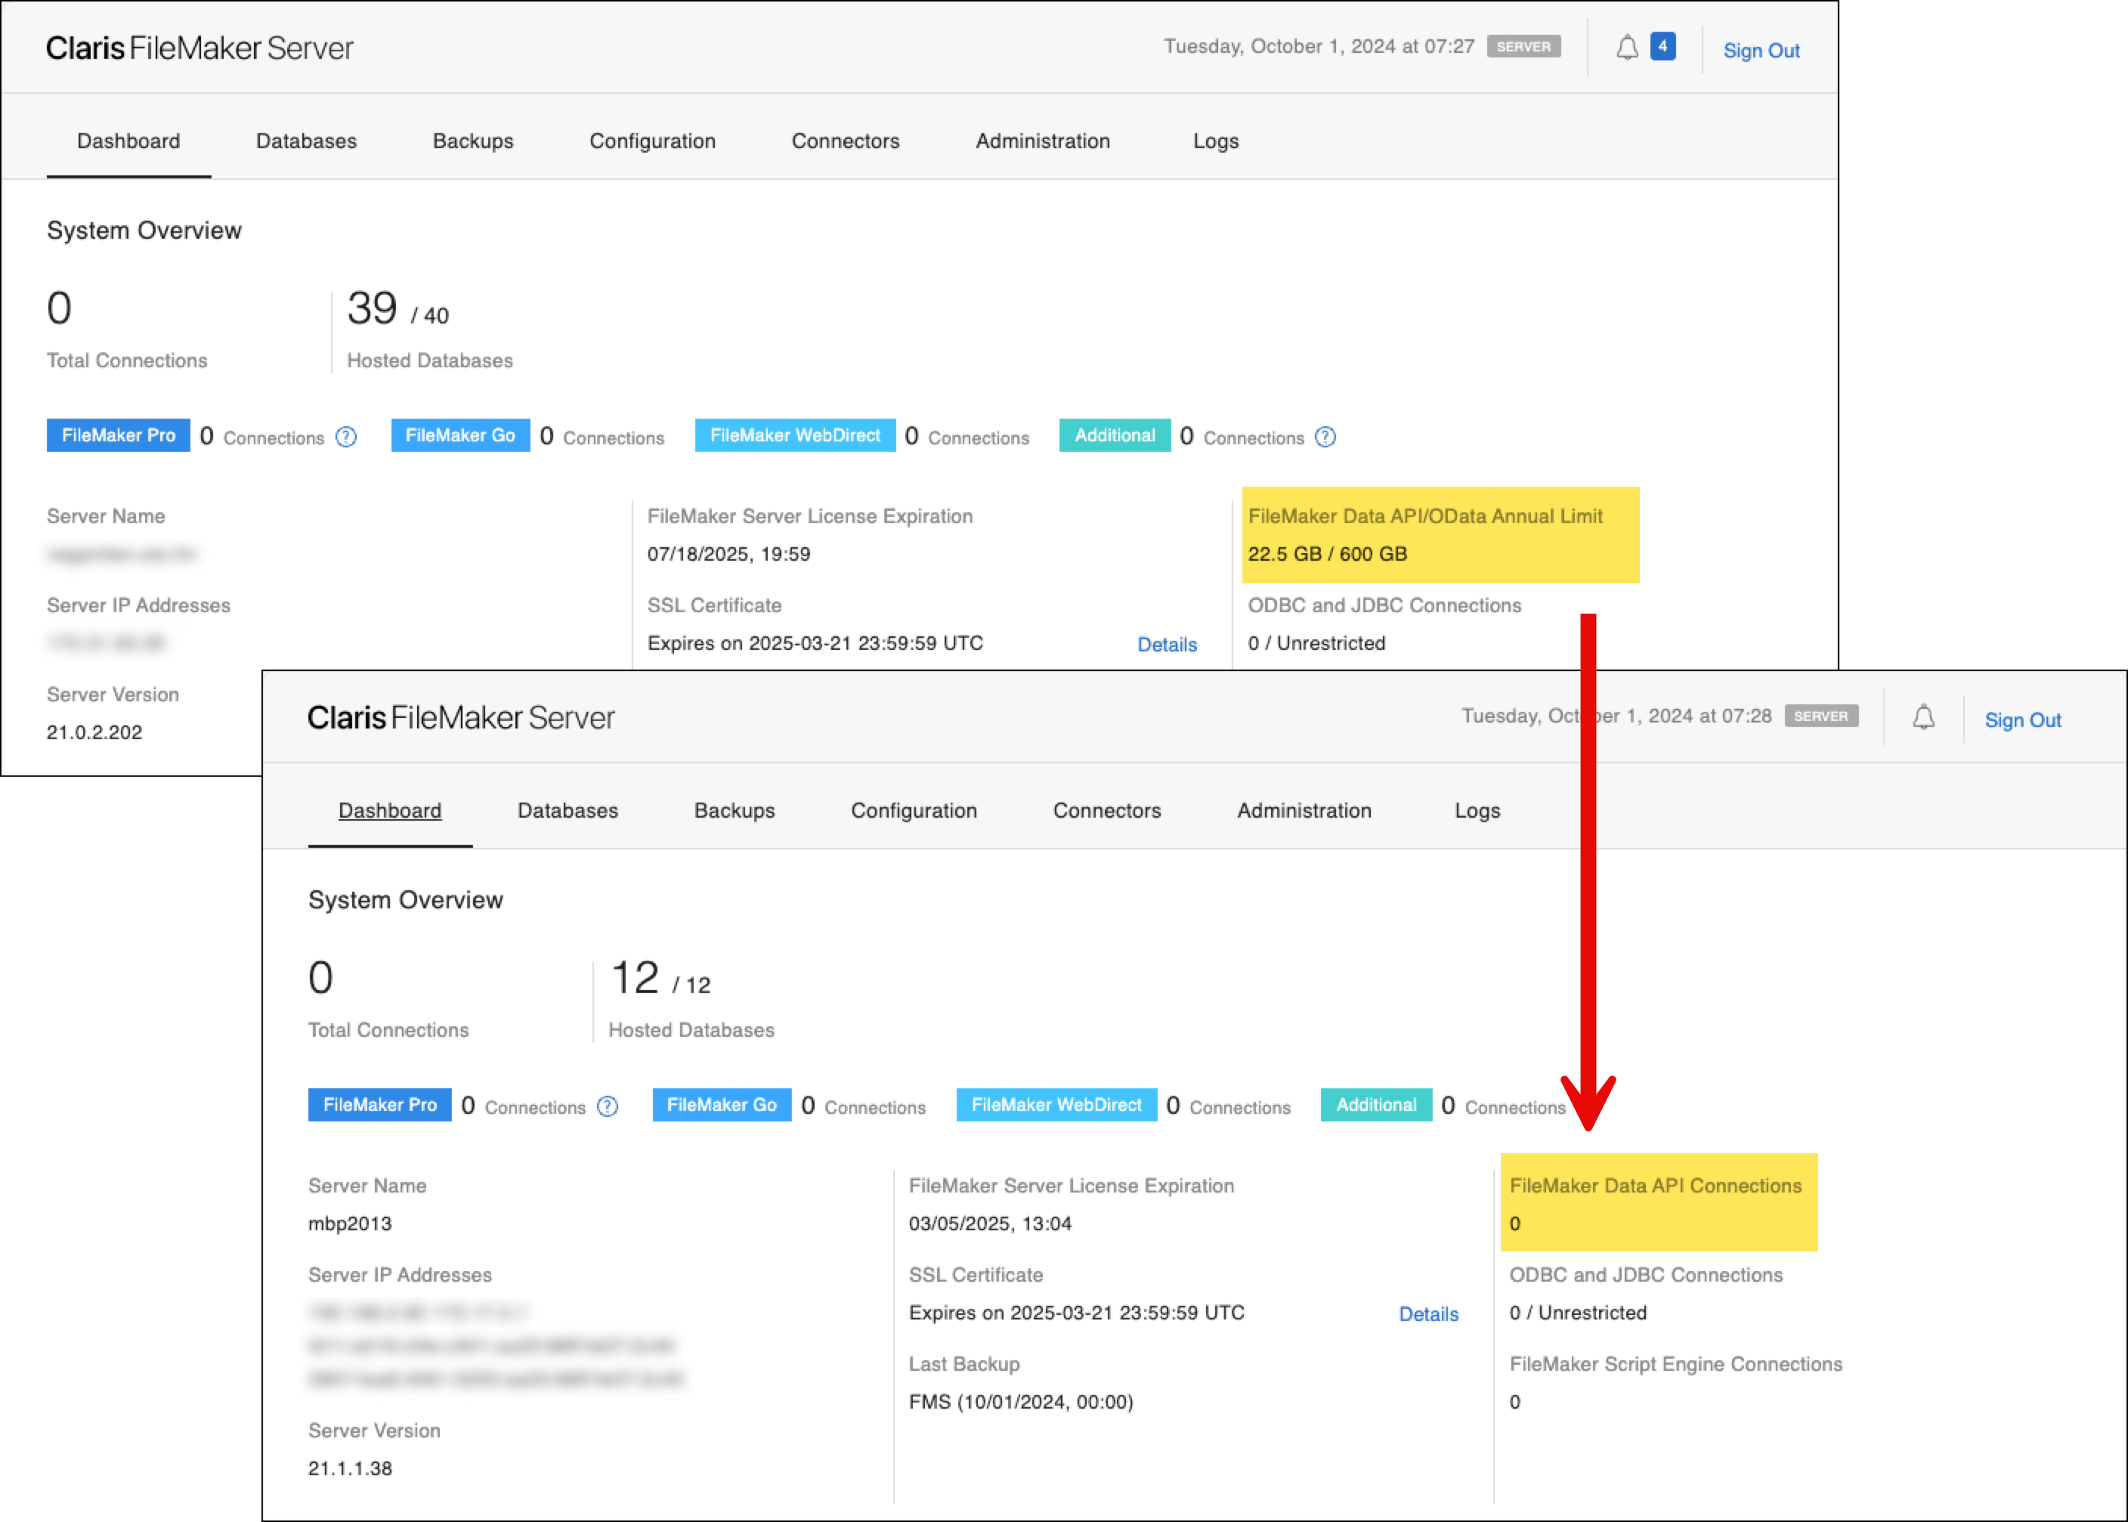Click the Additional badge in the front window
The image size is (2128, 1522).
pos(1377,1105)
